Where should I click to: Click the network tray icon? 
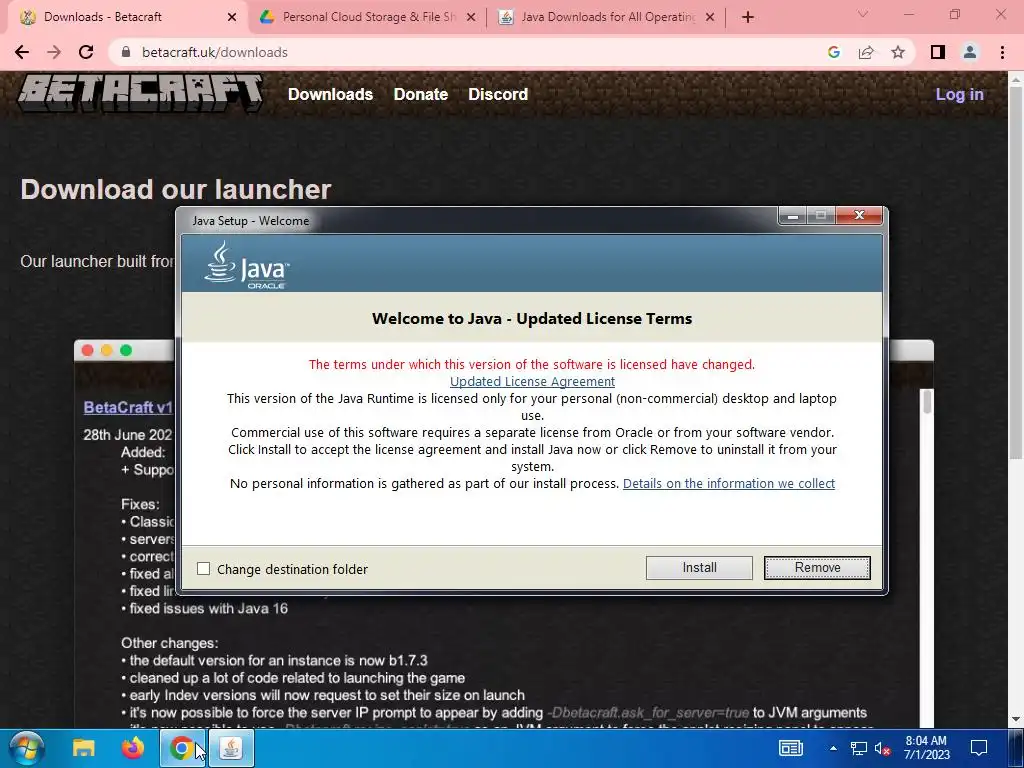click(x=859, y=748)
